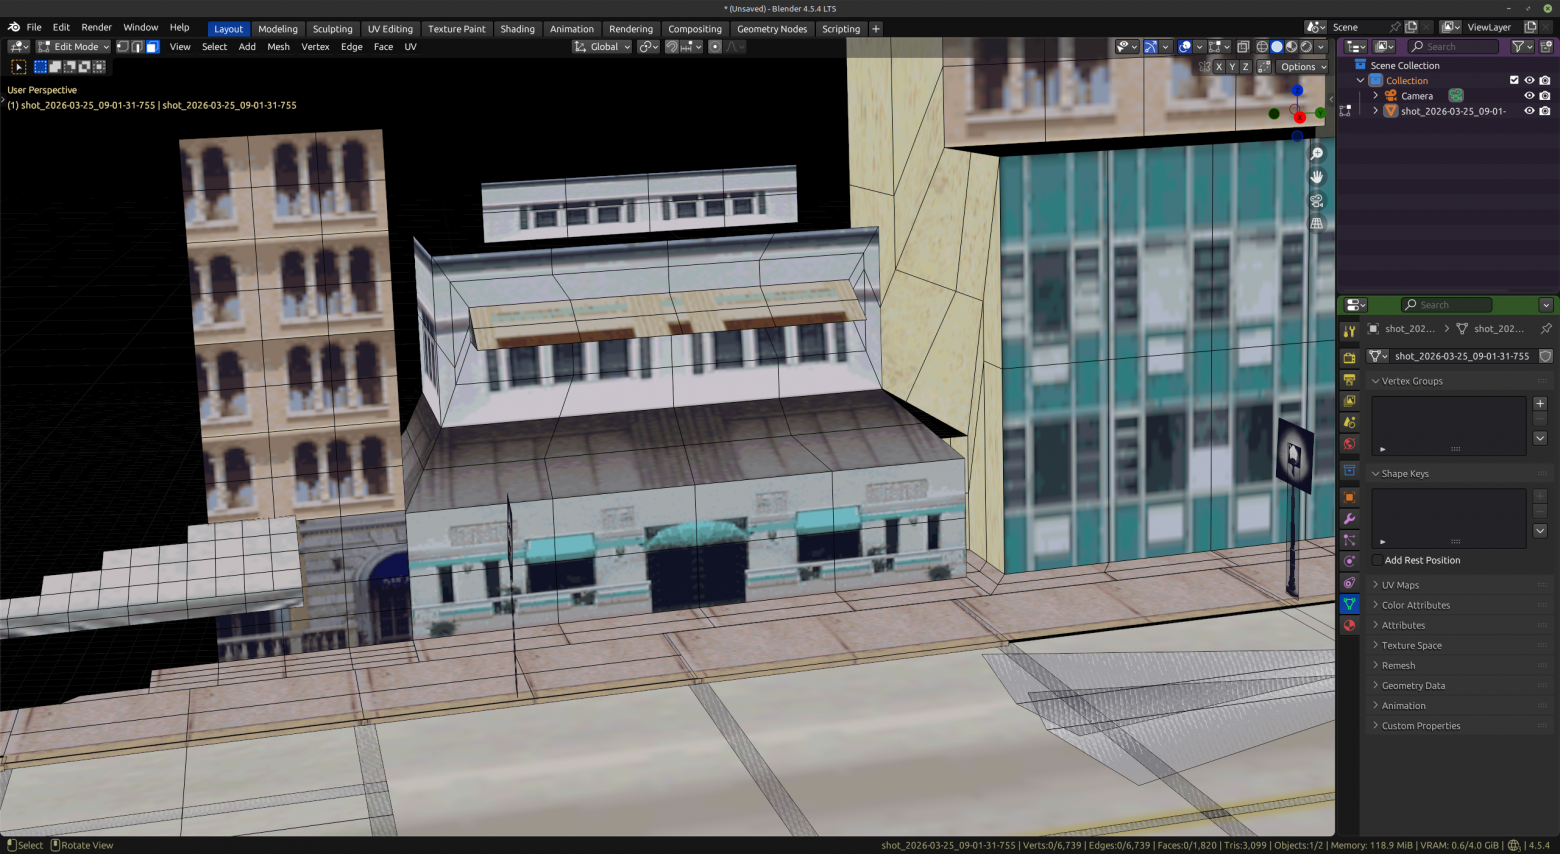
Task: Select the Material properties tab icon
Action: pos(1349,625)
